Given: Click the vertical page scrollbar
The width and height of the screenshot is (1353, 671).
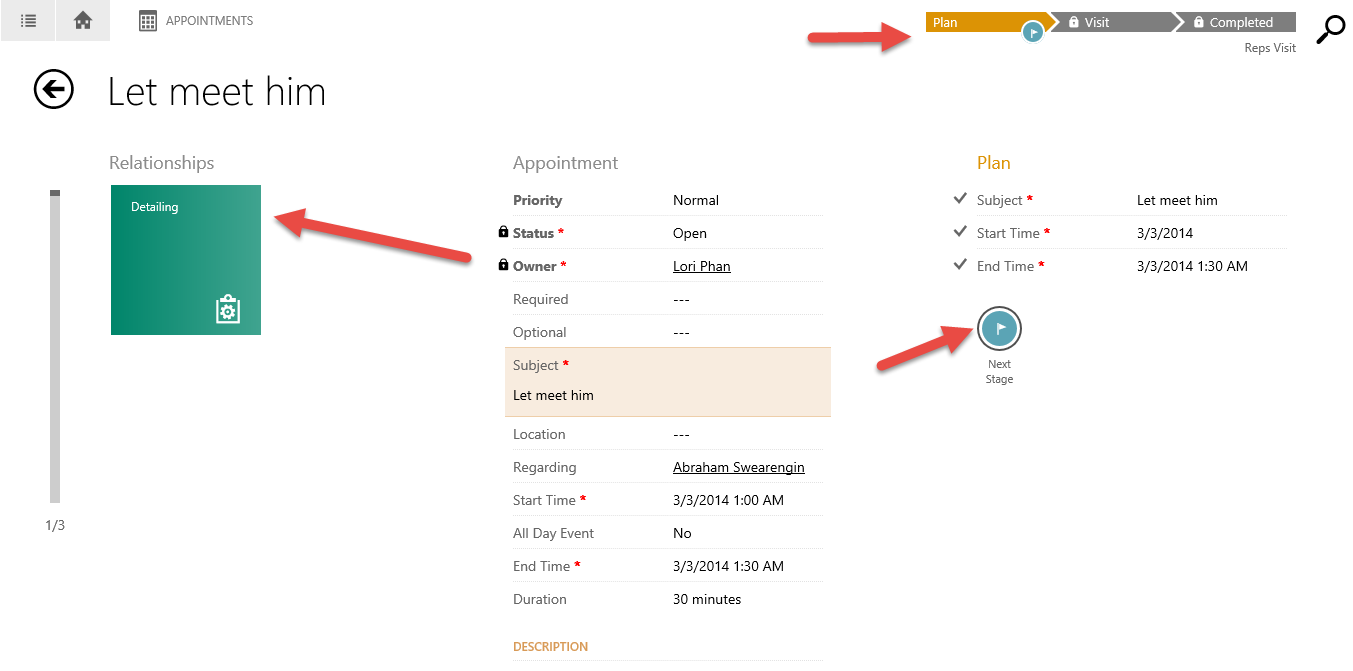Looking at the screenshot, I should pyautogui.click(x=55, y=345).
